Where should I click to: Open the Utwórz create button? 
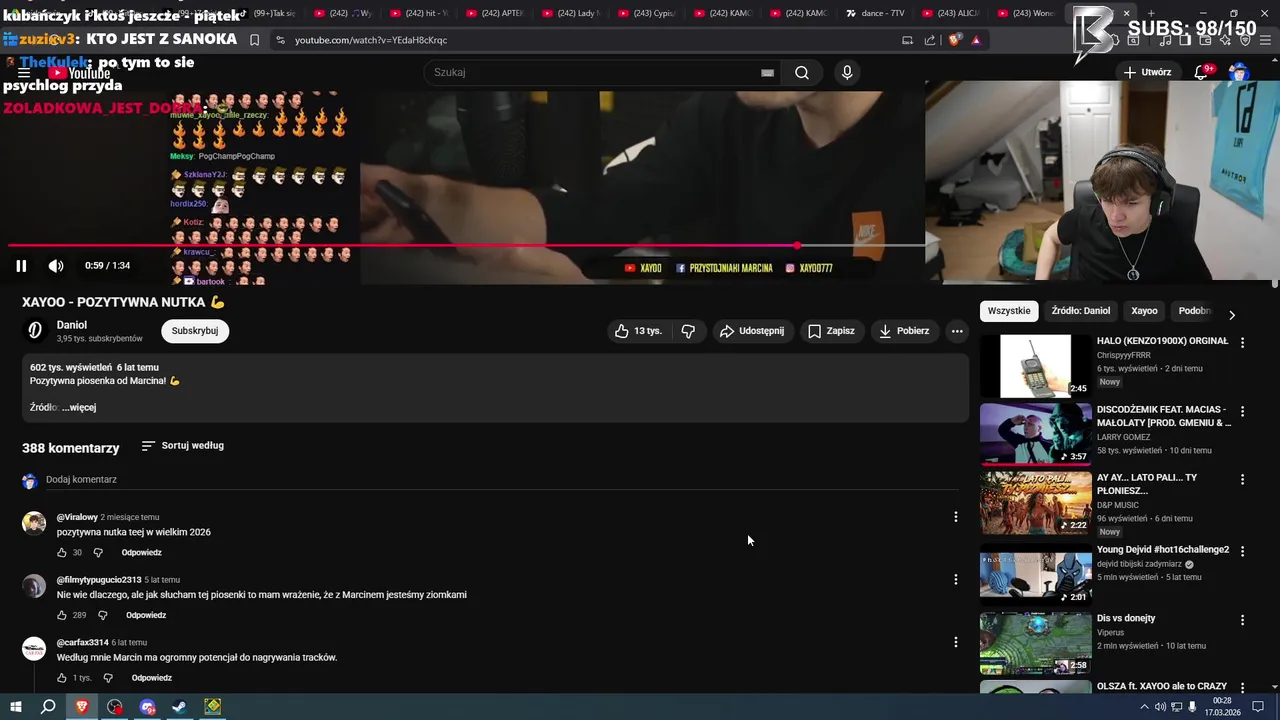[x=1147, y=72]
